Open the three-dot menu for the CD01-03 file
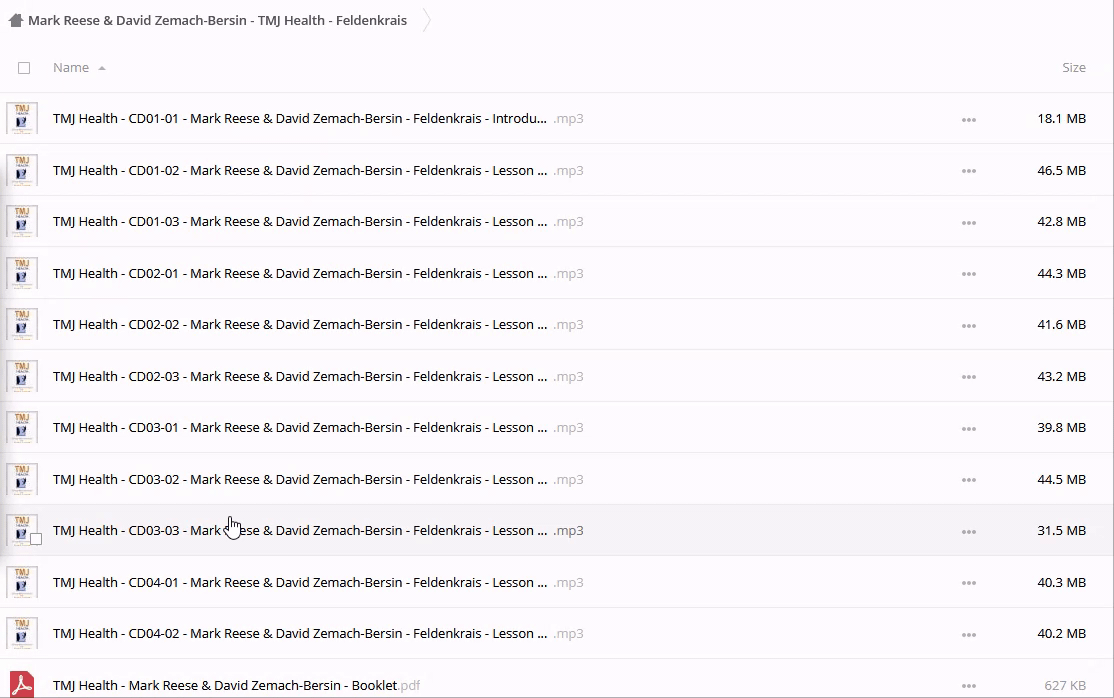This screenshot has width=1114, height=698. point(968,222)
